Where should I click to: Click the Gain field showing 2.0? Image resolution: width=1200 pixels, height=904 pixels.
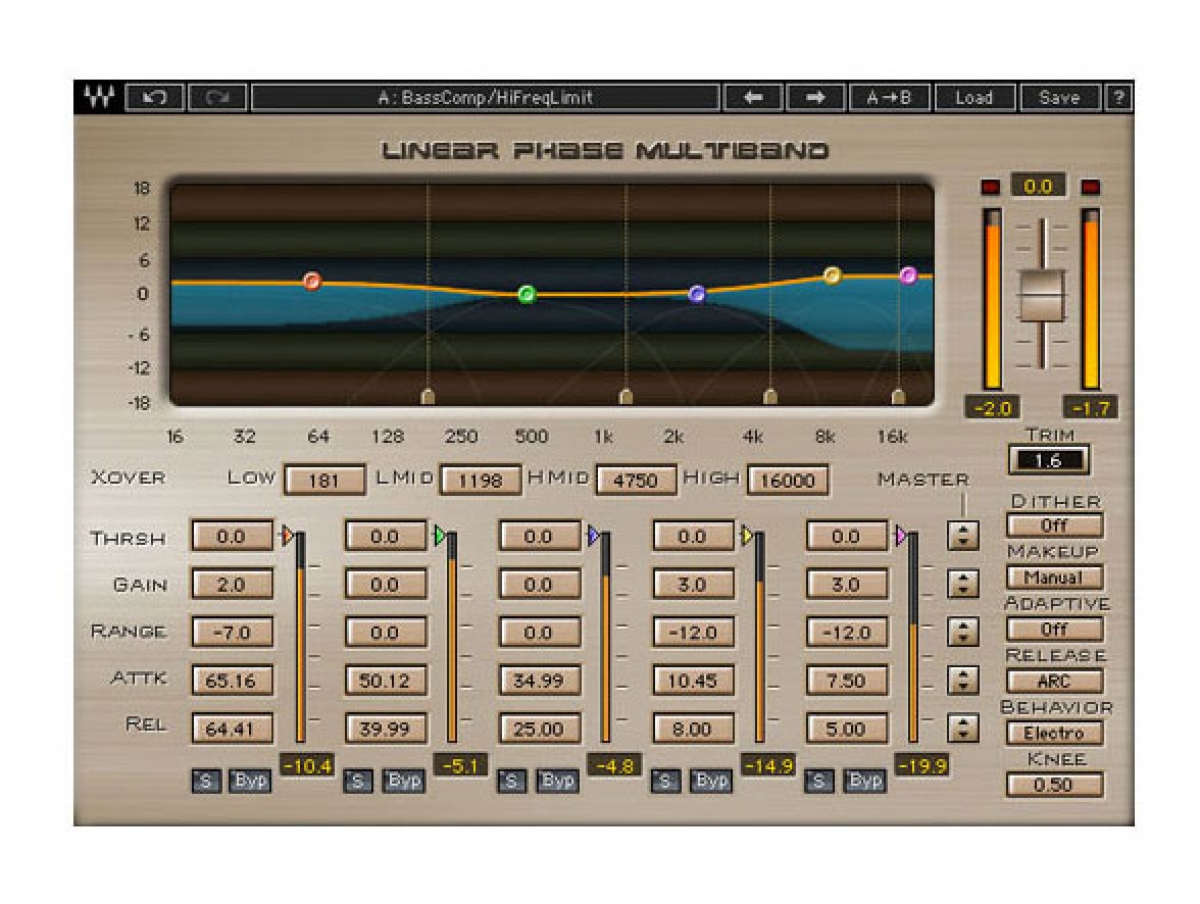click(231, 585)
